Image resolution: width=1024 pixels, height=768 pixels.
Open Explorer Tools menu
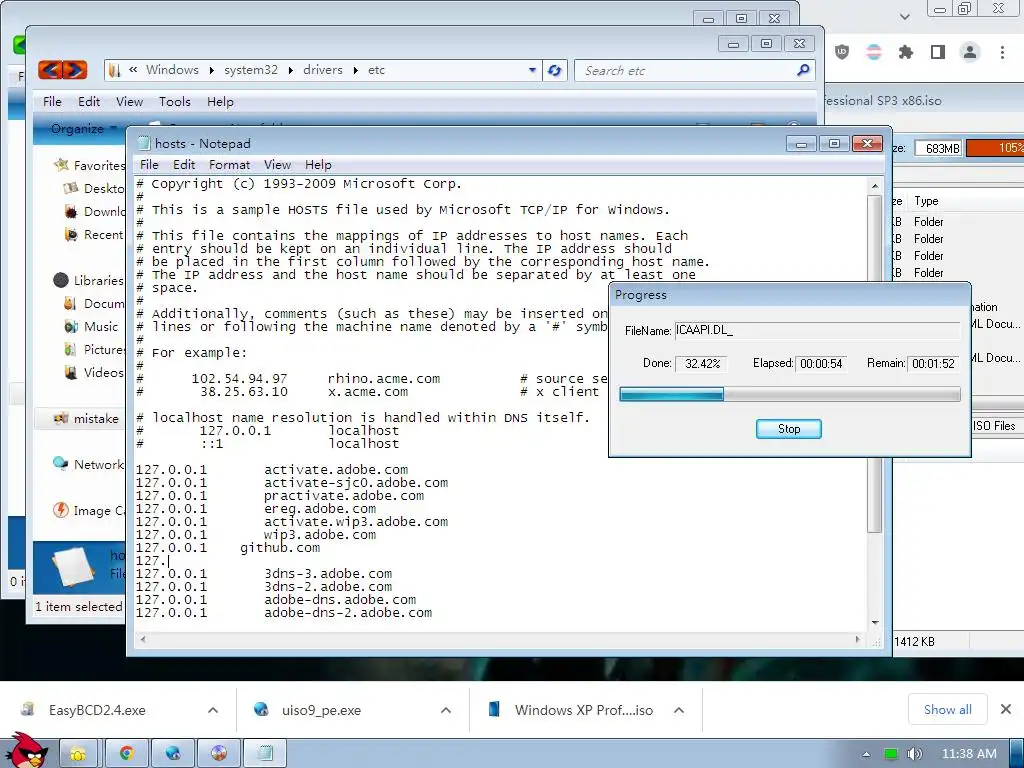pyautogui.click(x=174, y=101)
